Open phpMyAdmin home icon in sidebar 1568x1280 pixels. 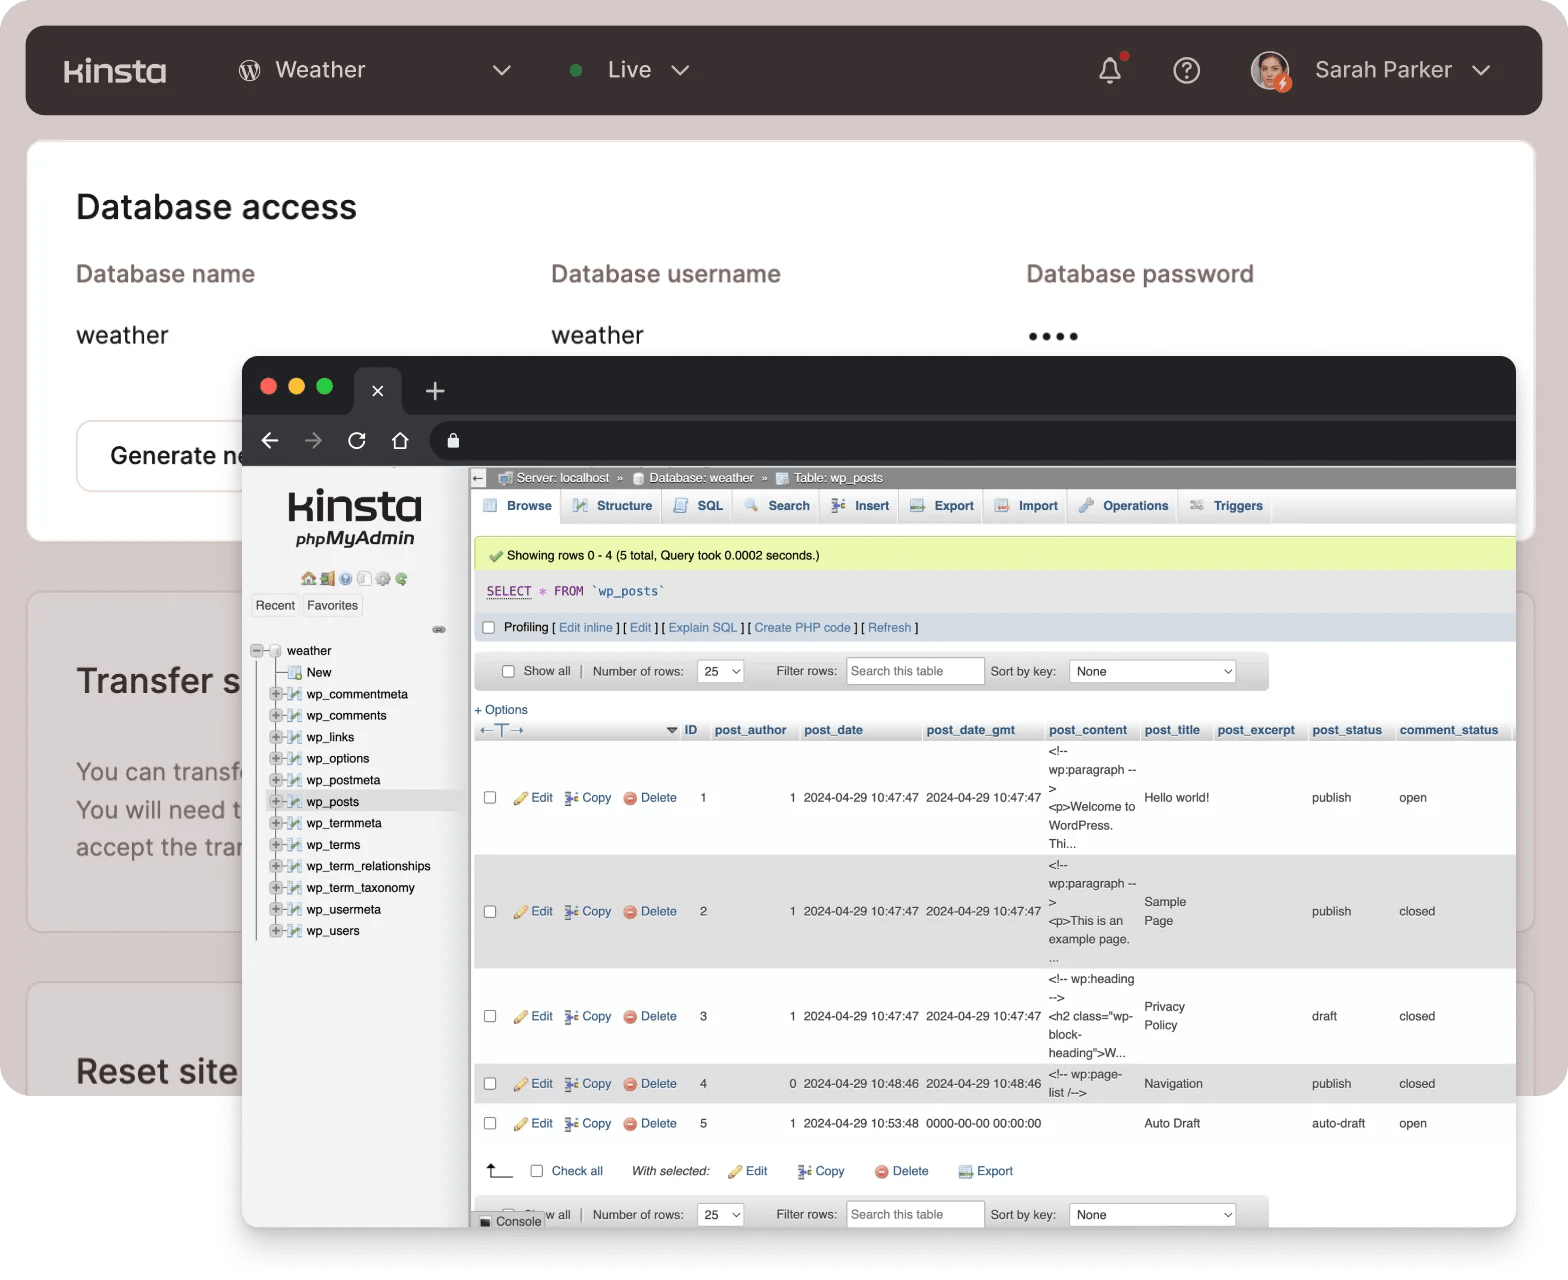point(308,579)
